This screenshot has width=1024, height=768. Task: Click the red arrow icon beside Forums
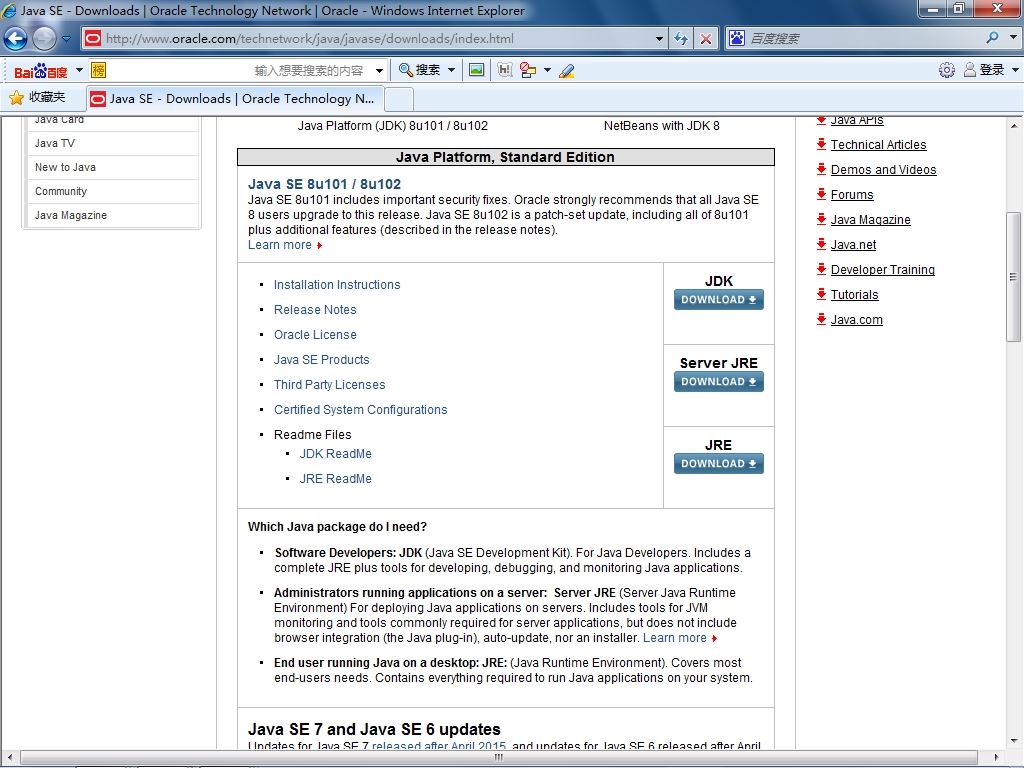tap(822, 194)
